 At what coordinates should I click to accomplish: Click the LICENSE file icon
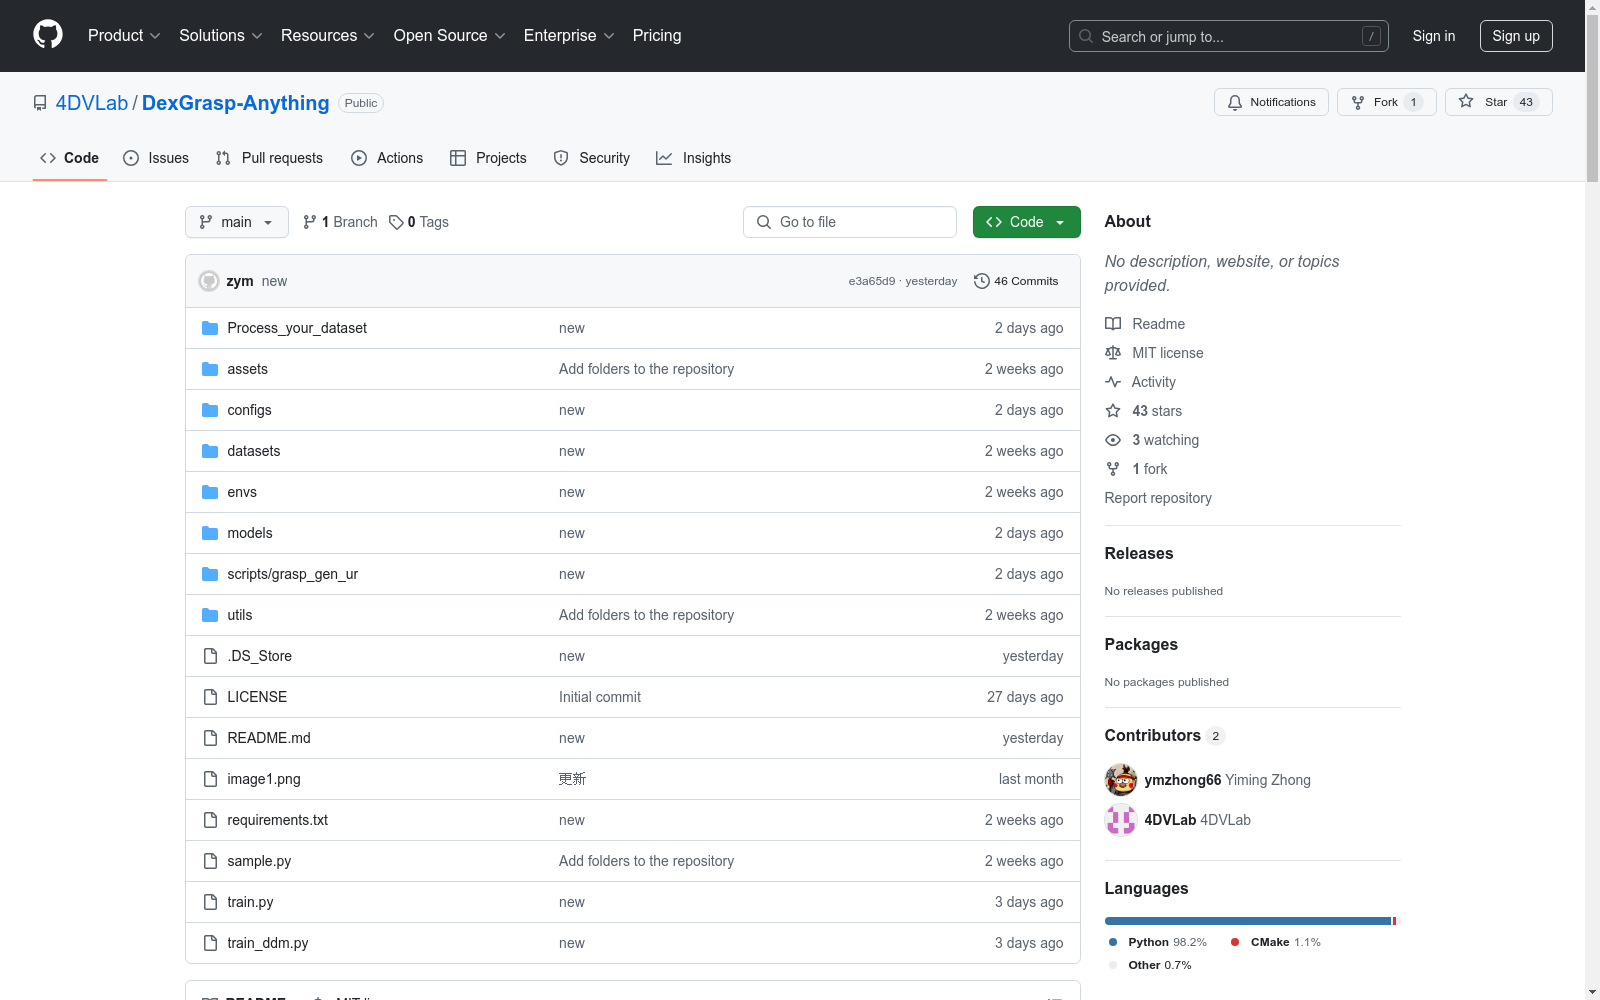click(x=210, y=697)
